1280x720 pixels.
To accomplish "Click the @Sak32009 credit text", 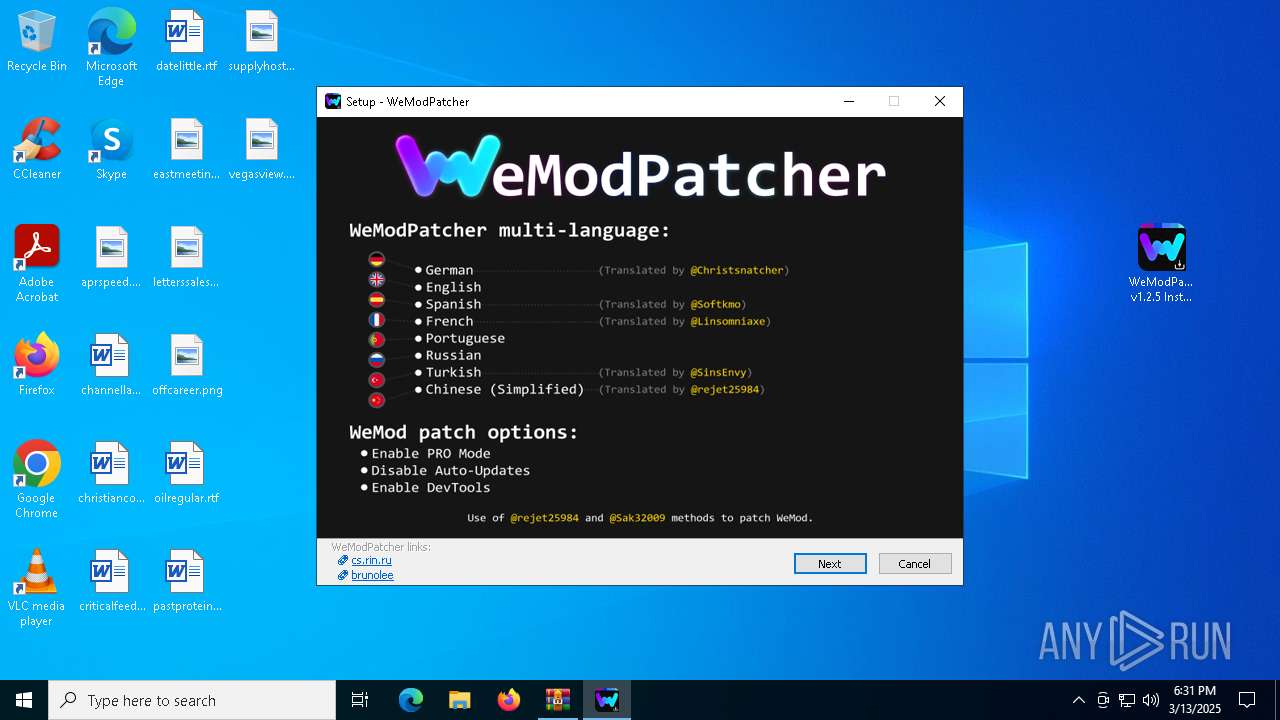I will [x=637, y=518].
